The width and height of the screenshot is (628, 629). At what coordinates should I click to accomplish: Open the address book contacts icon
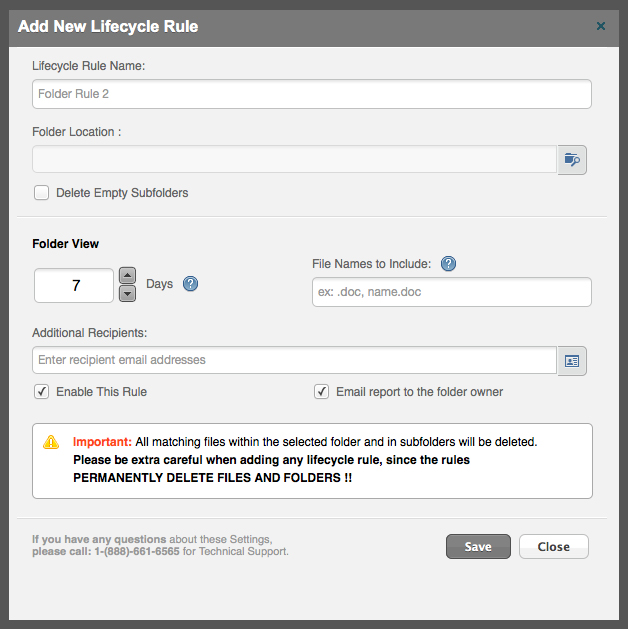[x=572, y=361]
